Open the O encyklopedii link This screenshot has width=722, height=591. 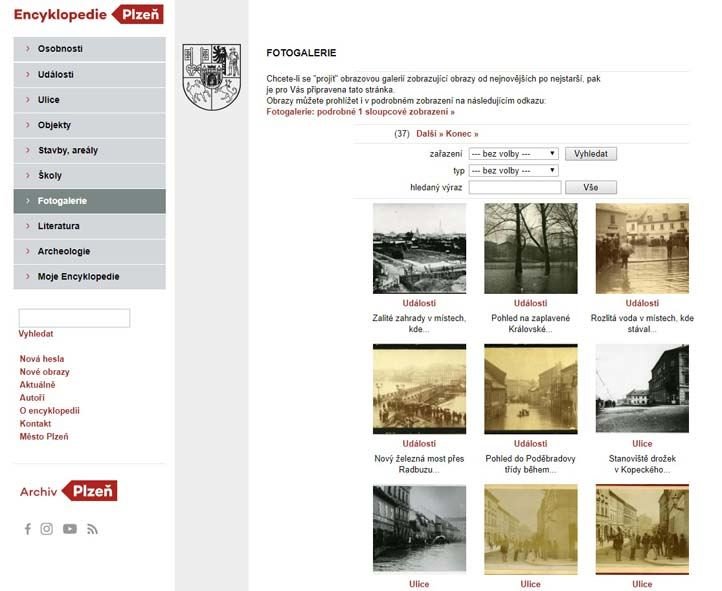(x=50, y=411)
